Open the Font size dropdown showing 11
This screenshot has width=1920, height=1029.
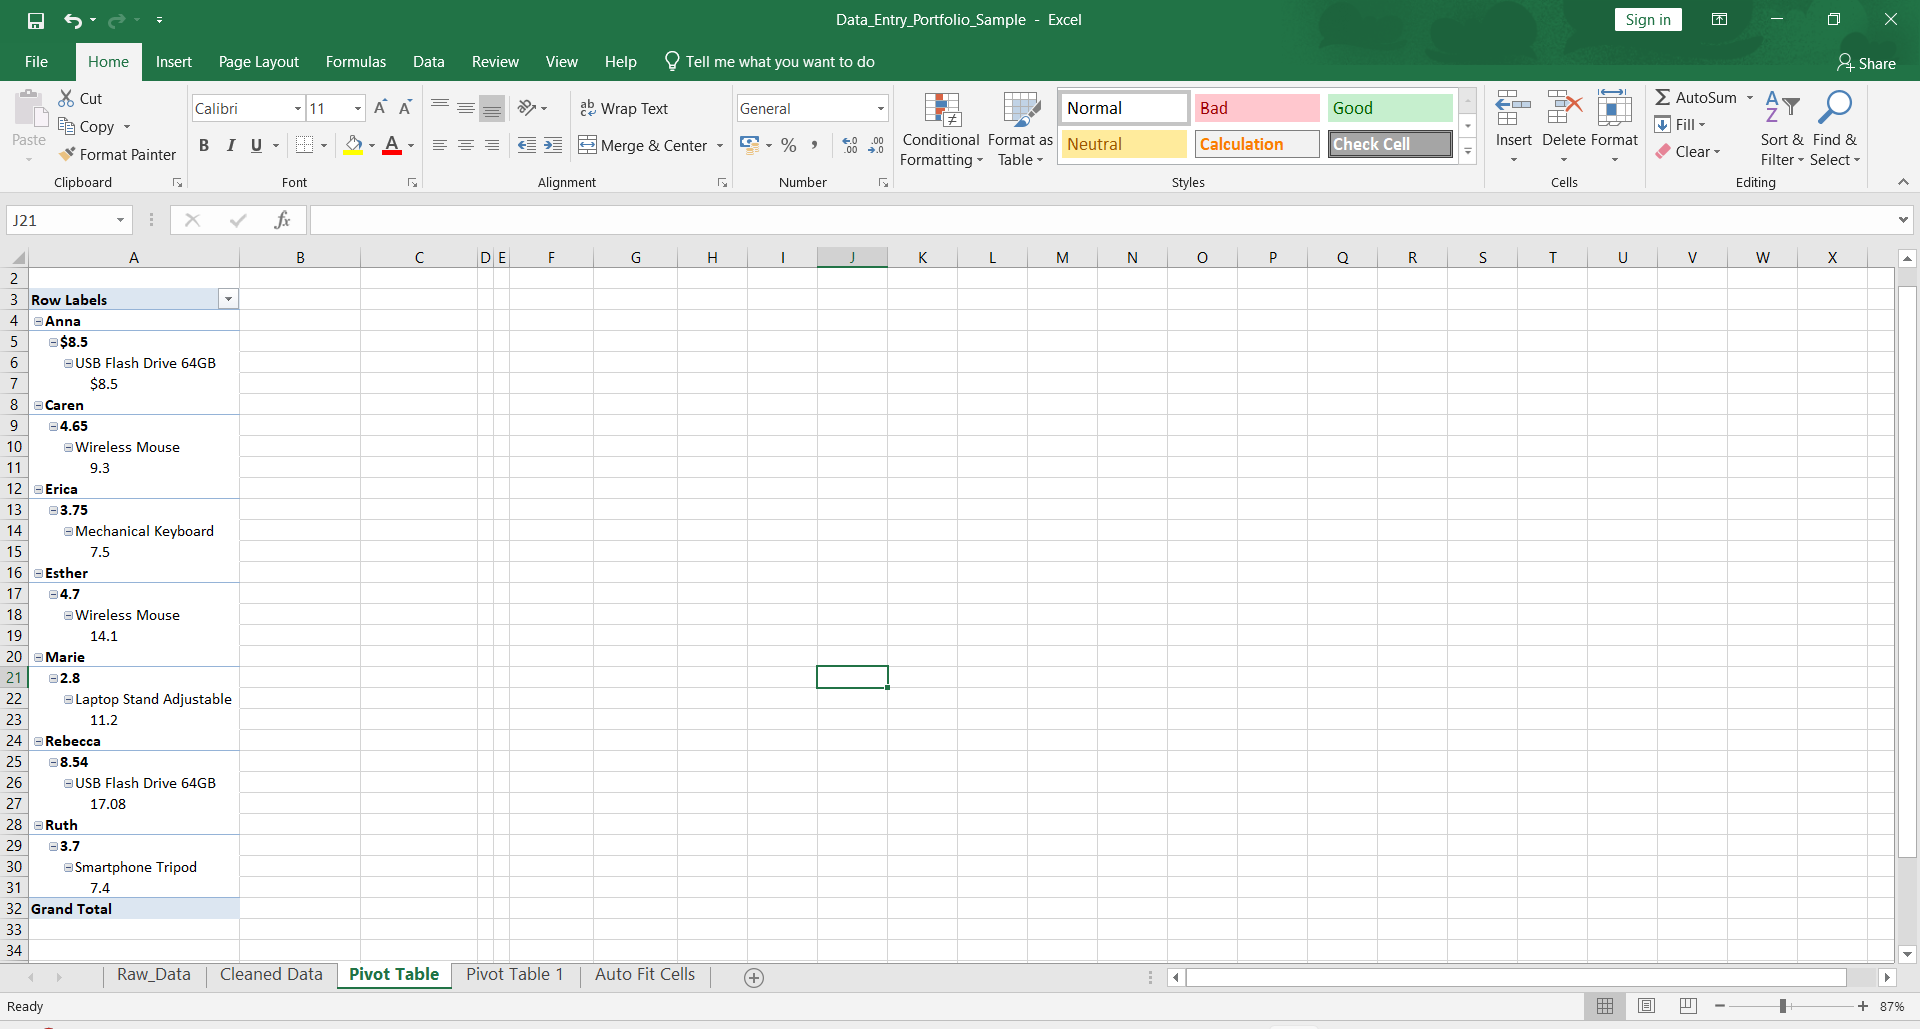point(358,108)
